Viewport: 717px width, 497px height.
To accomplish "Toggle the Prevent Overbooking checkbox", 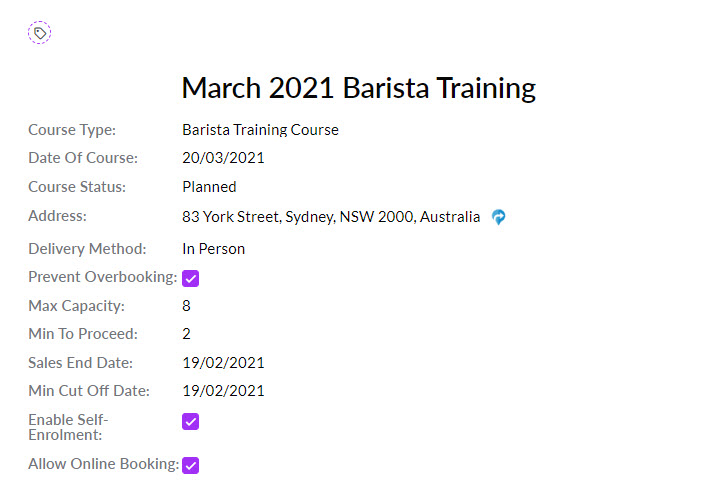I will click(190, 278).
